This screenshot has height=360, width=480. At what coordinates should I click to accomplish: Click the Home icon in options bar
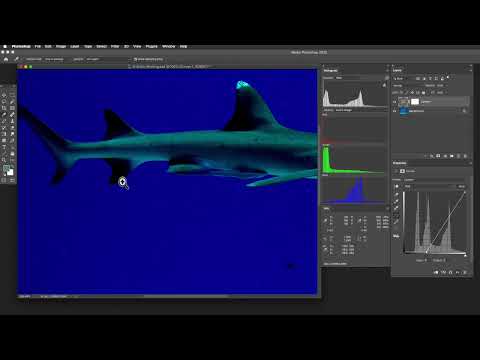(x=6, y=59)
